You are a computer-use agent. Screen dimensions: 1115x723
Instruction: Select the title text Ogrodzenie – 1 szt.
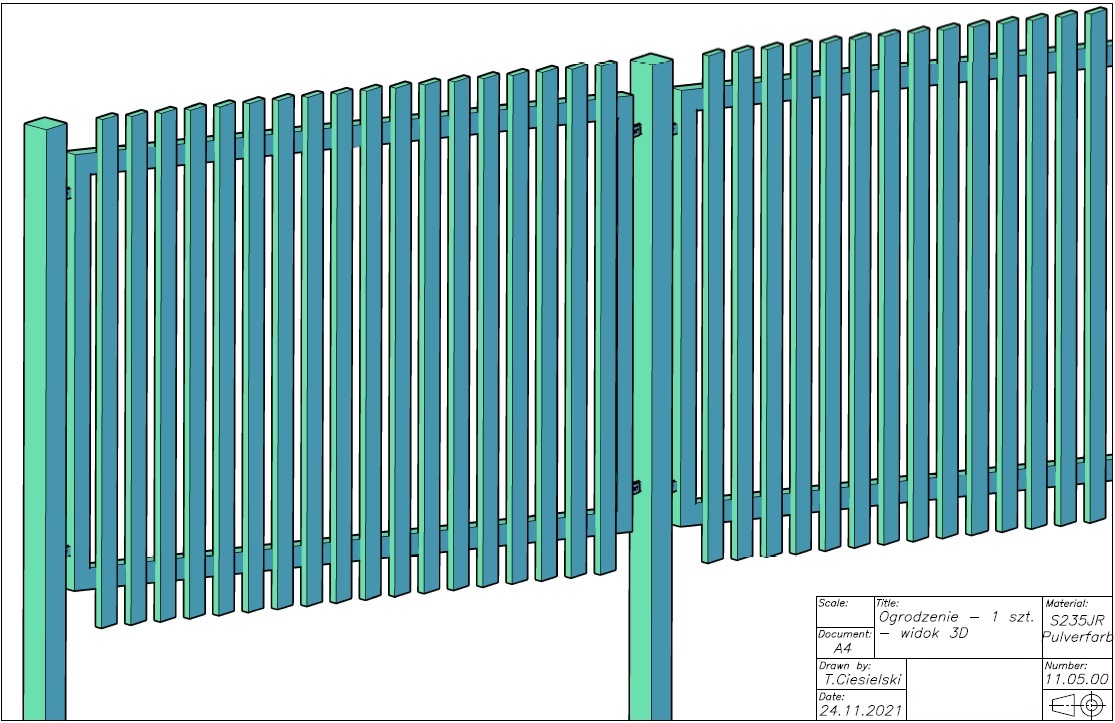pos(956,617)
